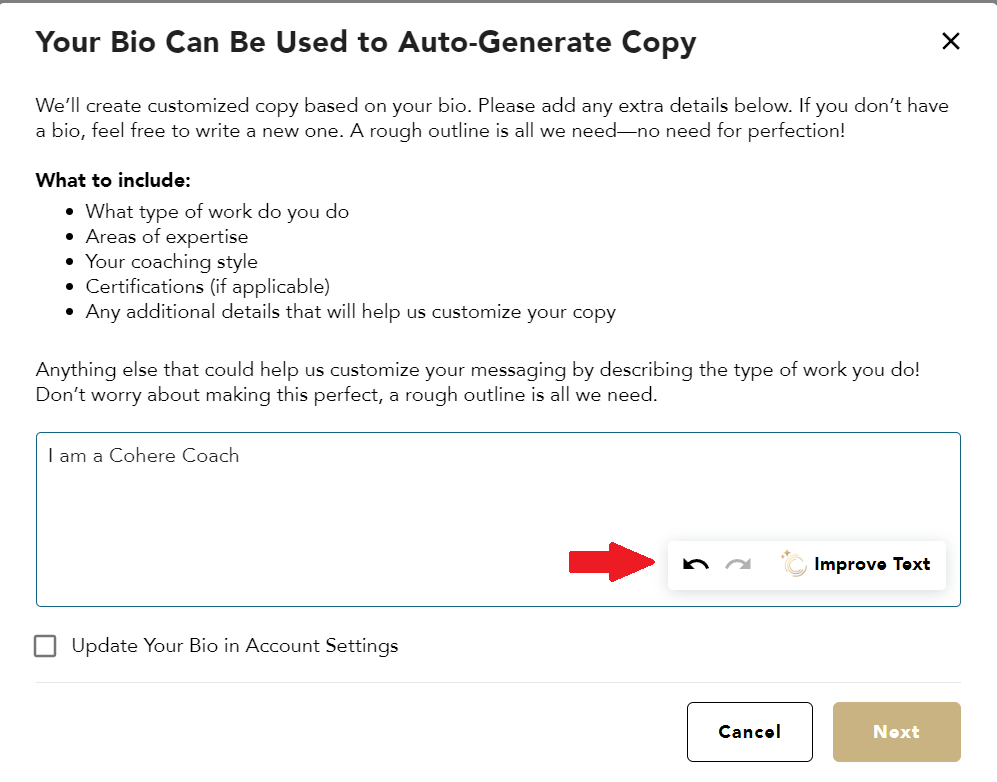
Task: Select the "What type of work do you do" bullet
Action: [x=217, y=212]
